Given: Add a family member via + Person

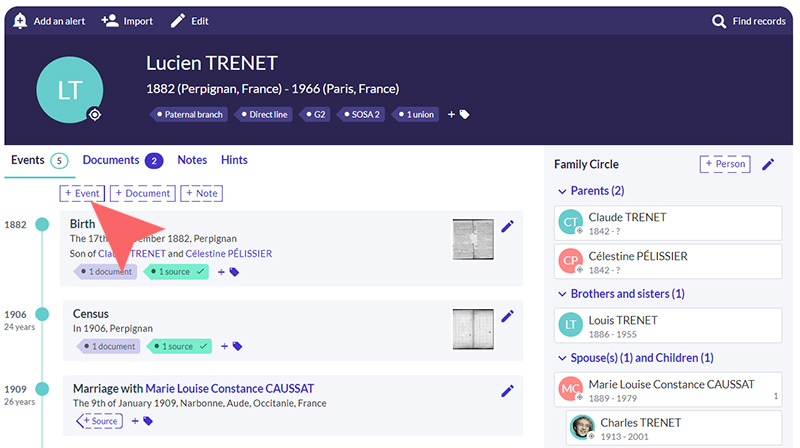Looking at the screenshot, I should coord(724,164).
